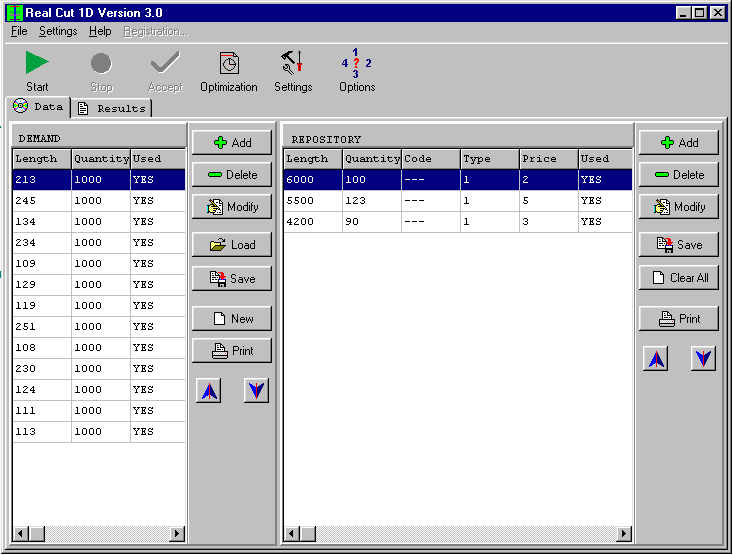Move Repository row down arrow
733x555 pixels.
tap(703, 359)
